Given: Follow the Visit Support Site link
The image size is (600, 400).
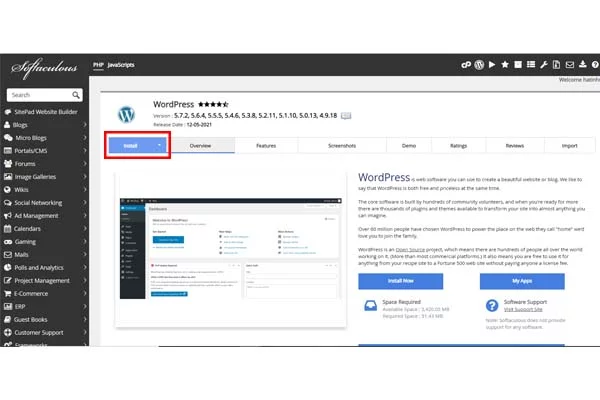Looking at the screenshot, I should pos(523,309).
